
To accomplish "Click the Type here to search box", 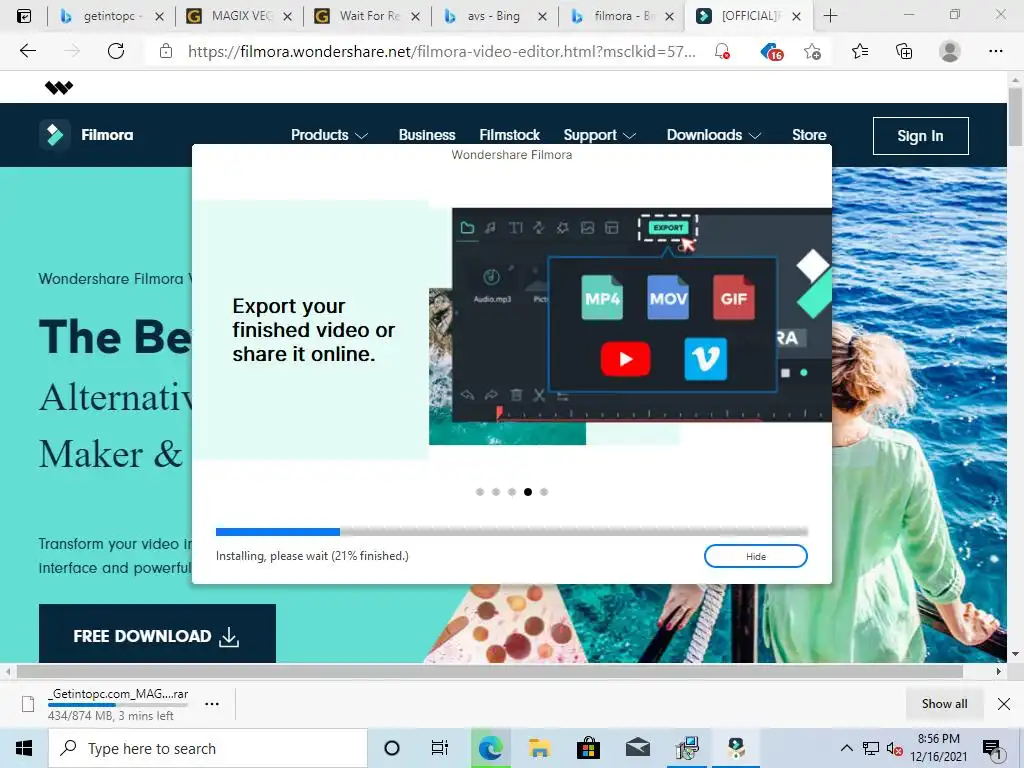I will (208, 748).
